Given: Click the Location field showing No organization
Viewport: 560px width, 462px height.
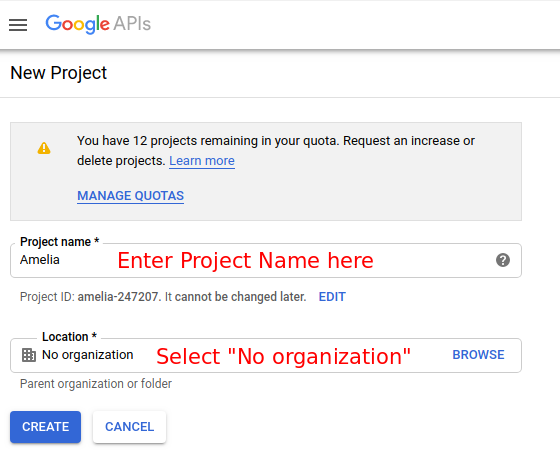Looking at the screenshot, I should pos(266,355).
